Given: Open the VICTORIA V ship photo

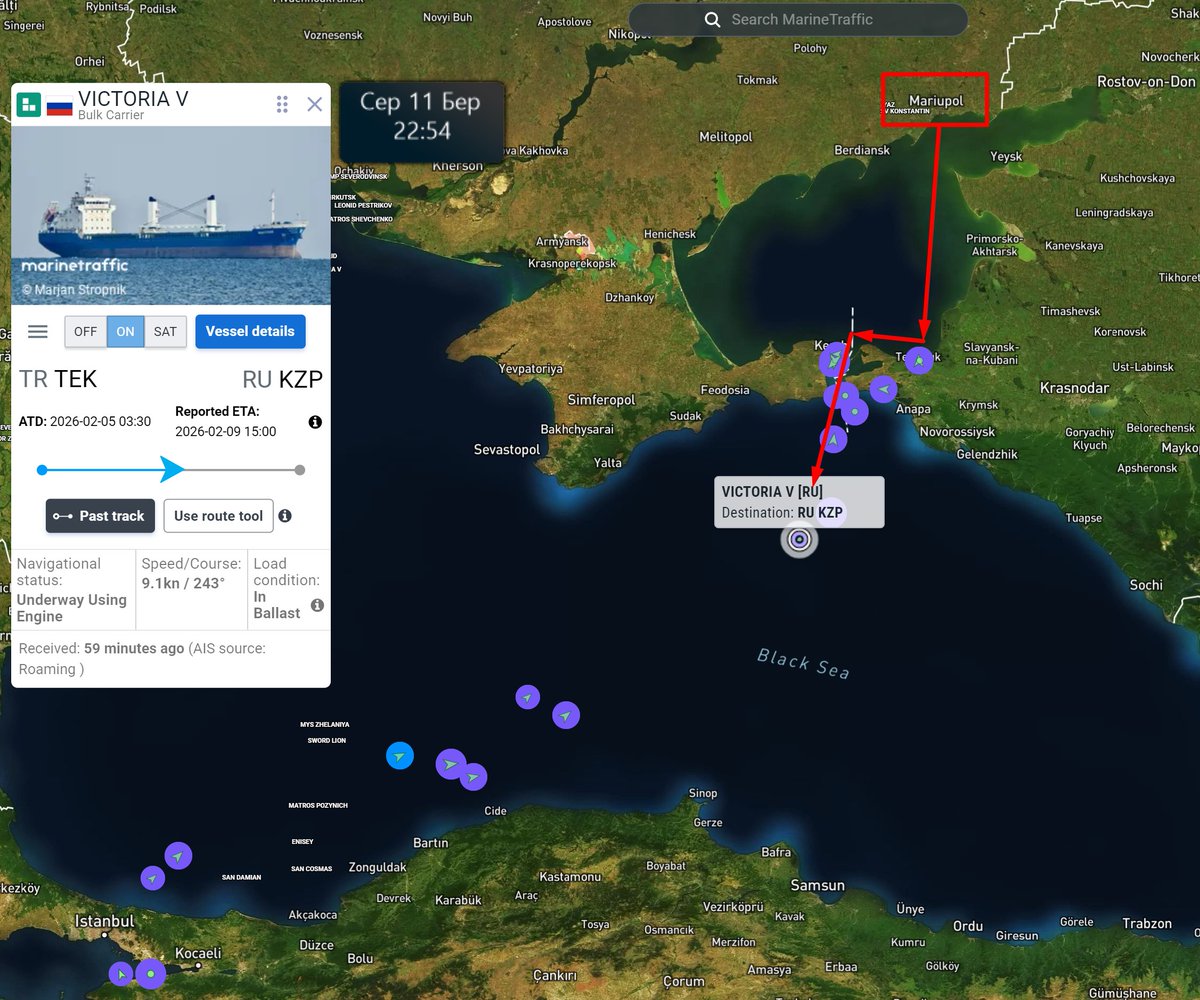Looking at the screenshot, I should [x=171, y=215].
